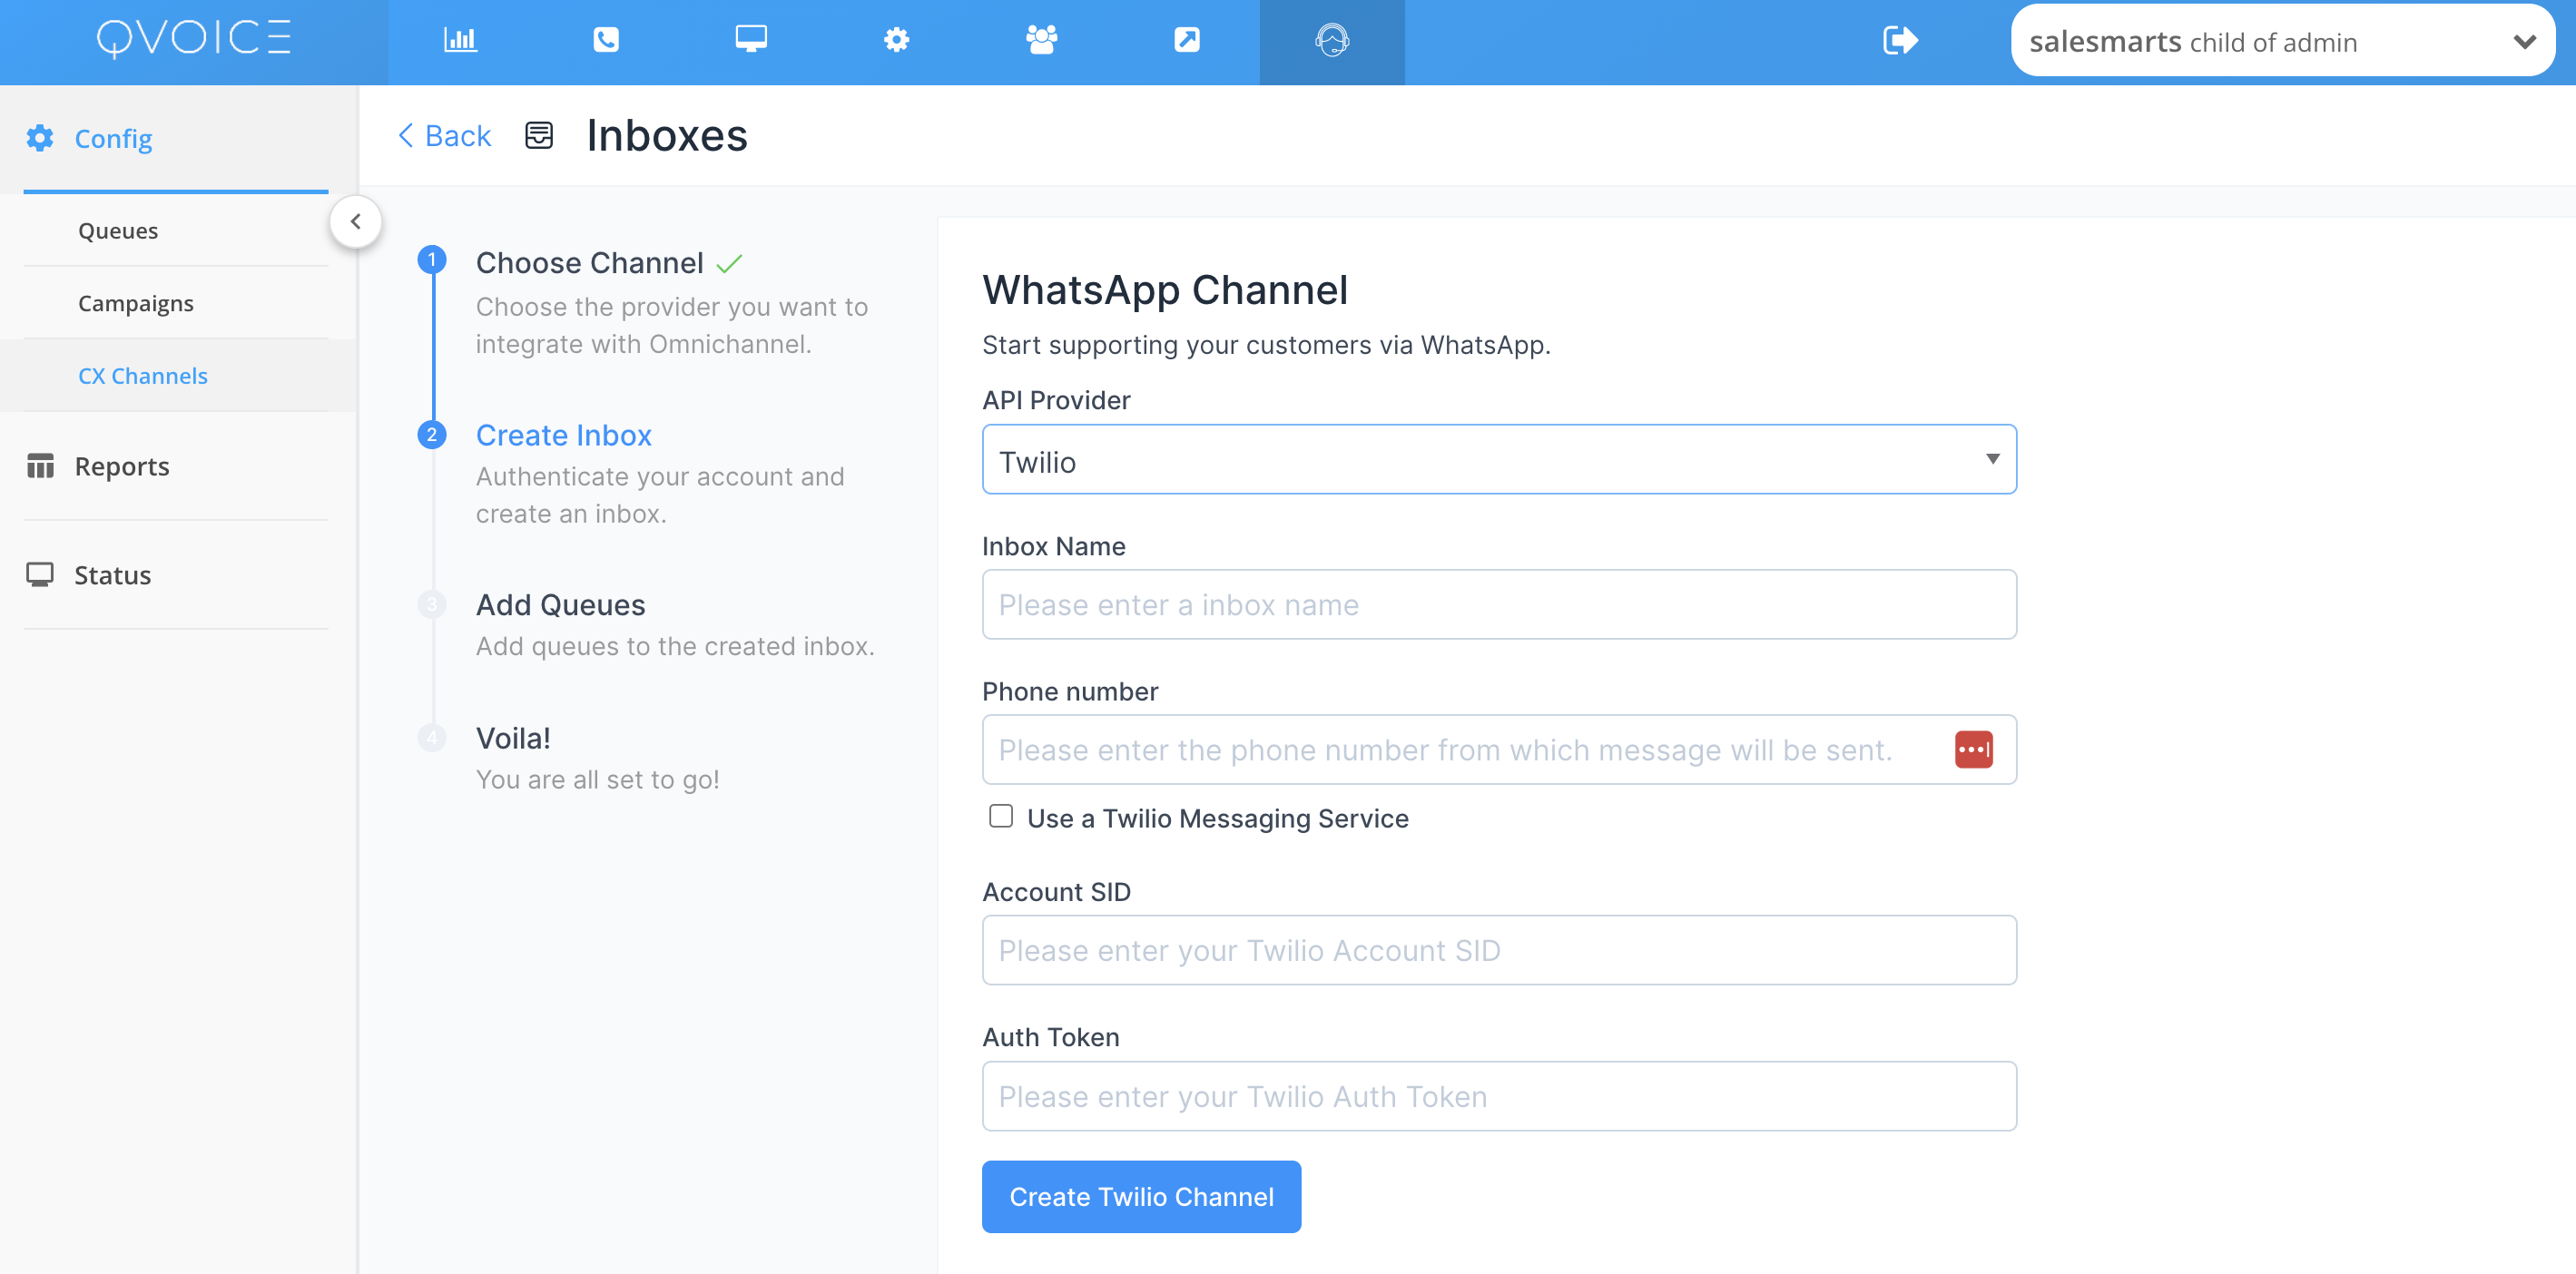Click the Voila! step
The width and height of the screenshot is (2576, 1274).
click(513, 738)
